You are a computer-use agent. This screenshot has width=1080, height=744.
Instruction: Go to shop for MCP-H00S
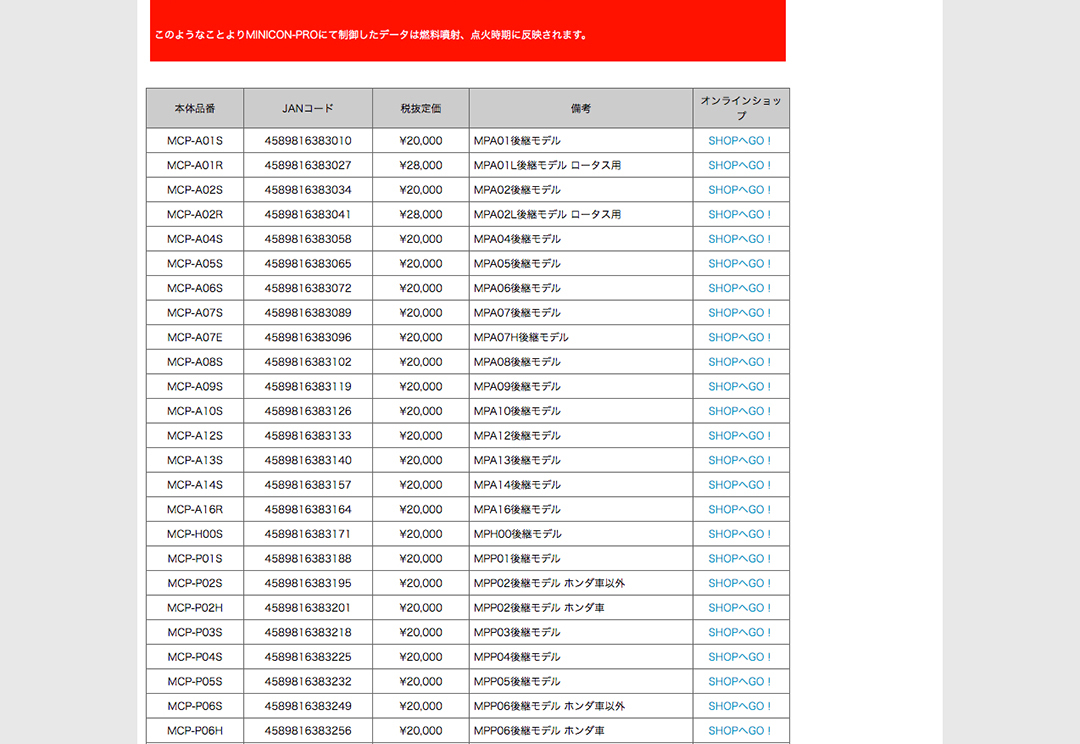pyautogui.click(x=740, y=534)
